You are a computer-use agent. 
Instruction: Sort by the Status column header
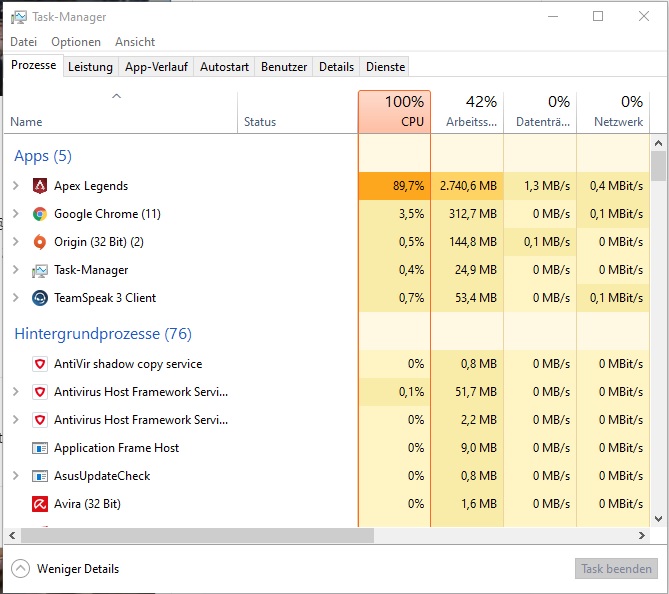point(297,112)
